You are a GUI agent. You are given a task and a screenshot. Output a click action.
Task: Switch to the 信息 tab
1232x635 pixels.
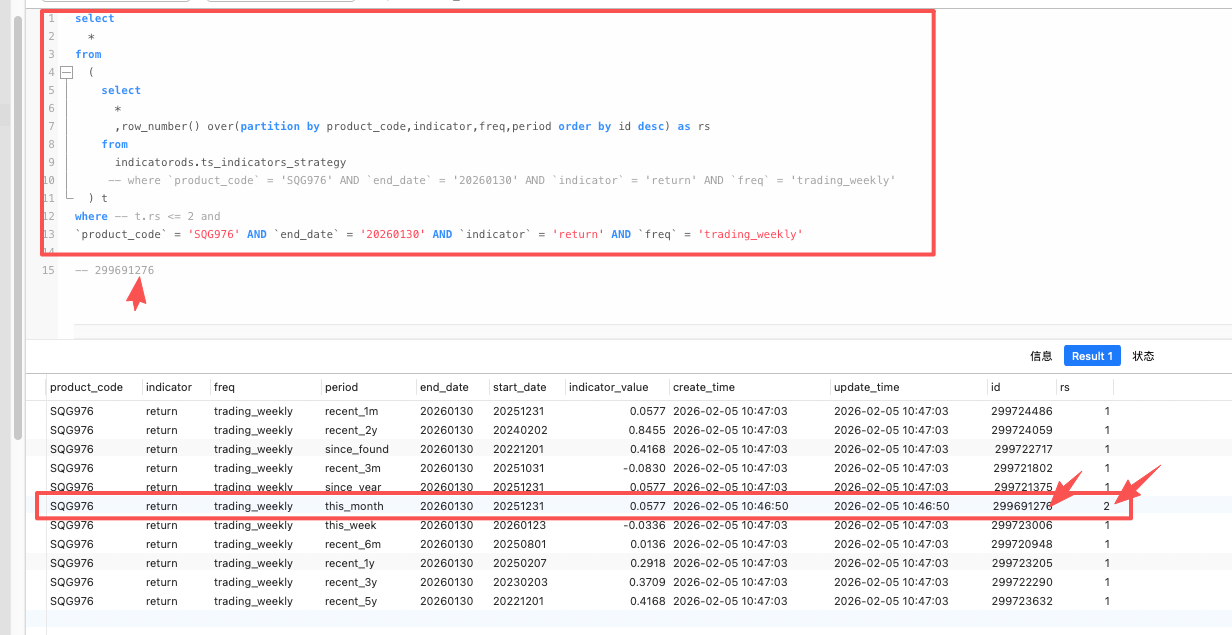[x=1041, y=356]
